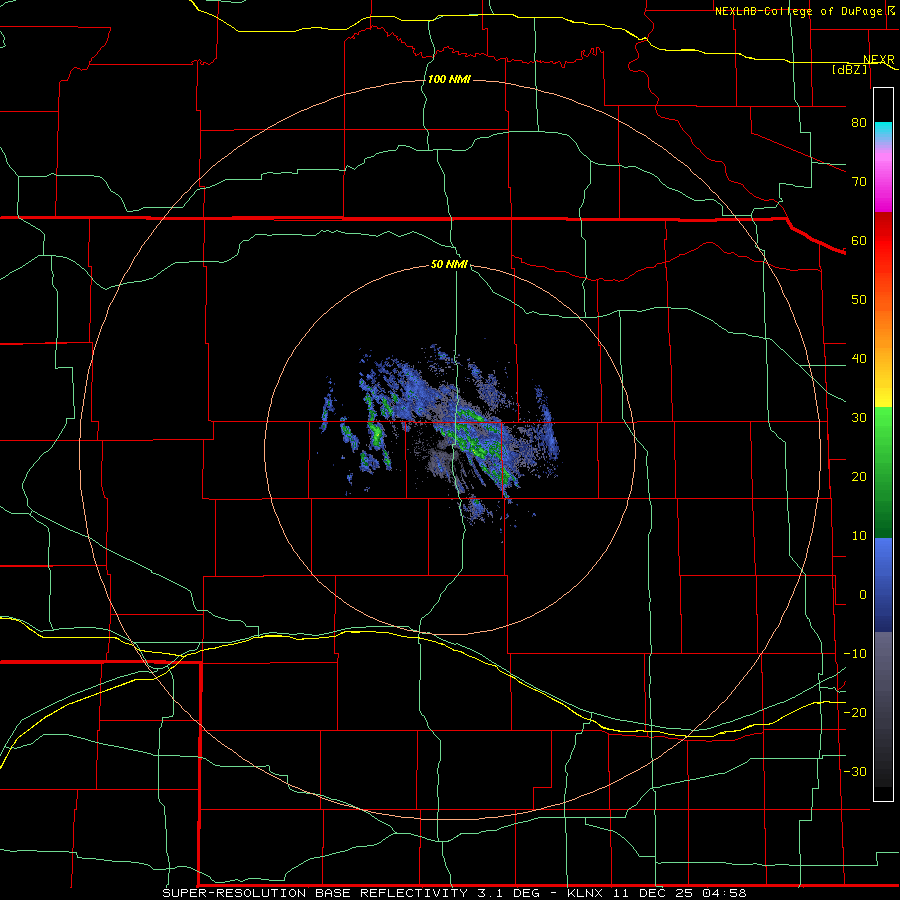Click the SUPER-RESOLUTION BASE REFLECTIVITY caption text
Image resolution: width=900 pixels, height=900 pixels.
[x=315, y=893]
